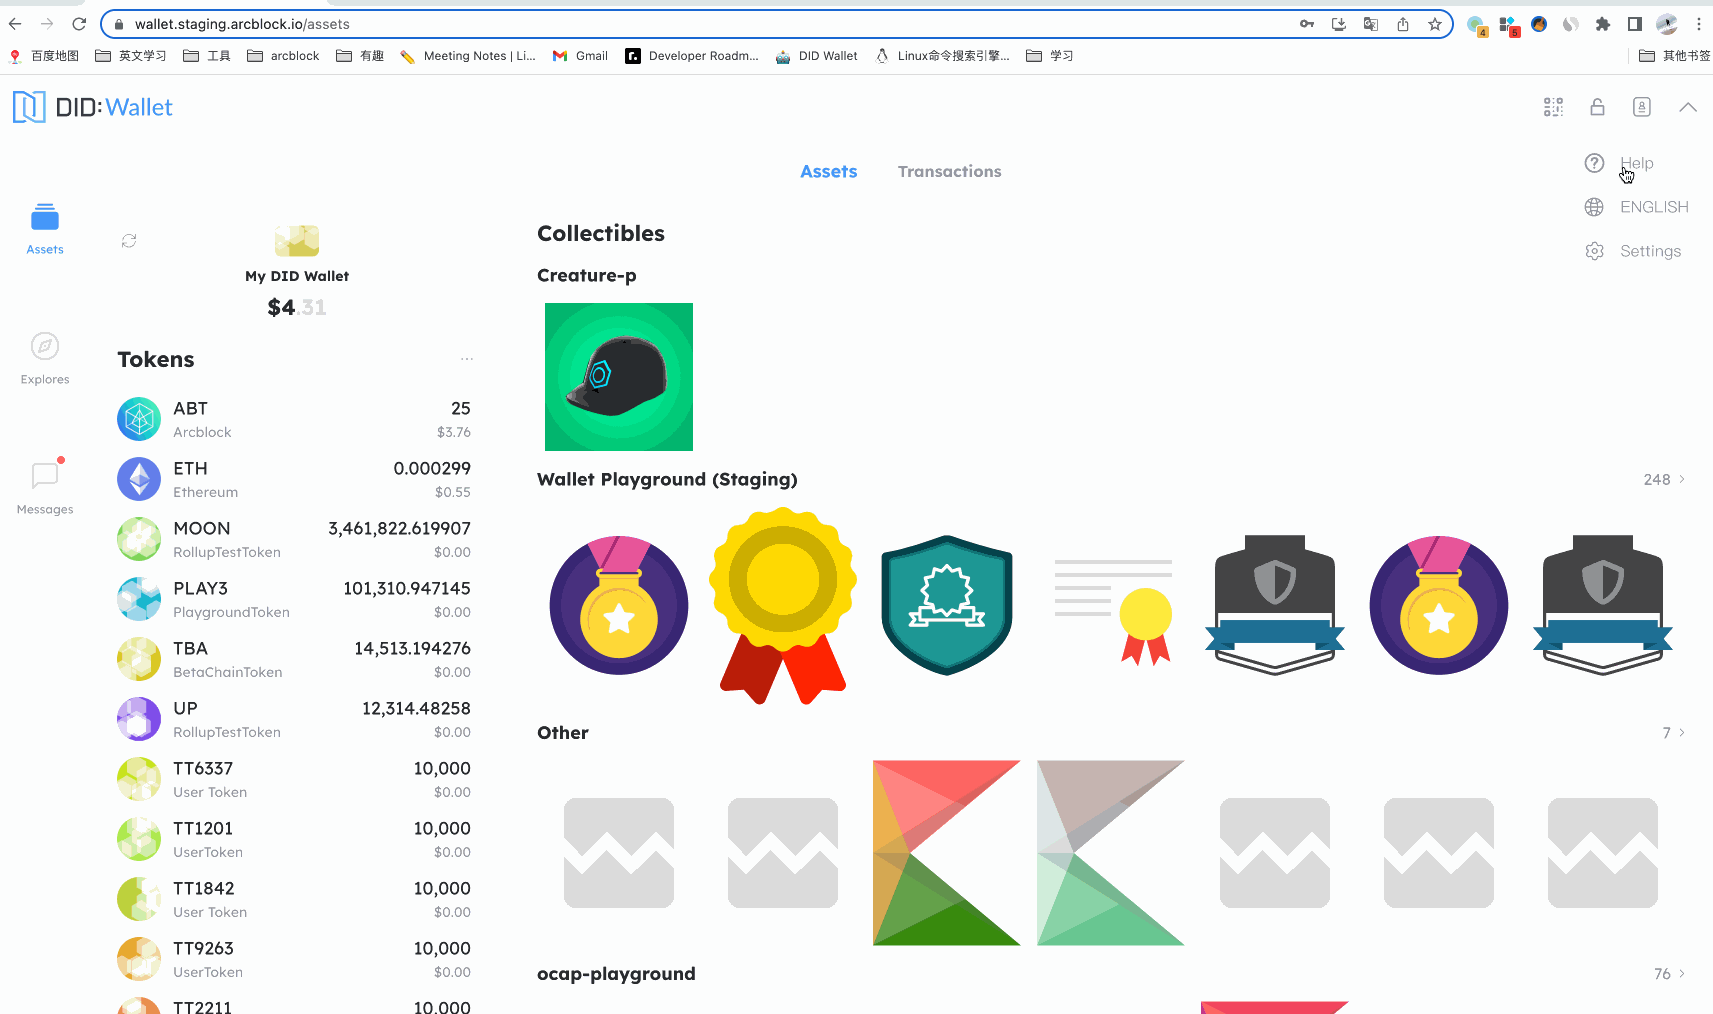1713x1014 pixels.
Task: Open Messages in the sidebar
Action: (x=45, y=487)
